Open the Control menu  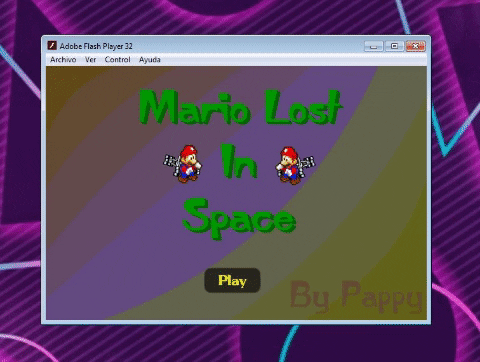pos(117,60)
